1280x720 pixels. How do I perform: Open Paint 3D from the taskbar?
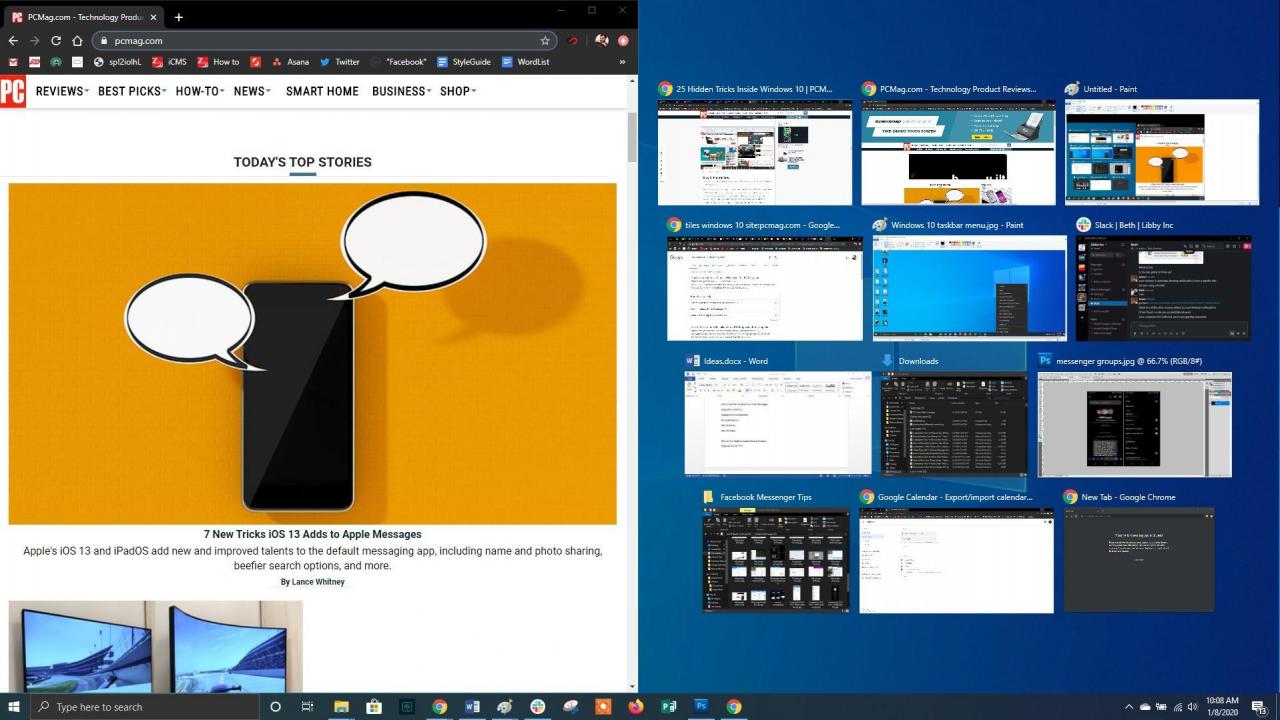(505, 707)
